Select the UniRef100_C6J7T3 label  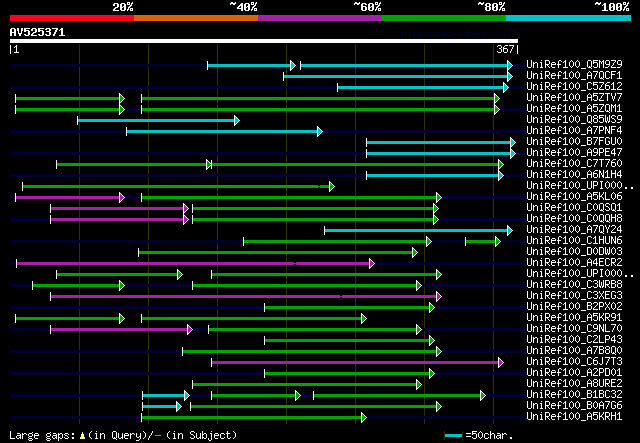574,362
